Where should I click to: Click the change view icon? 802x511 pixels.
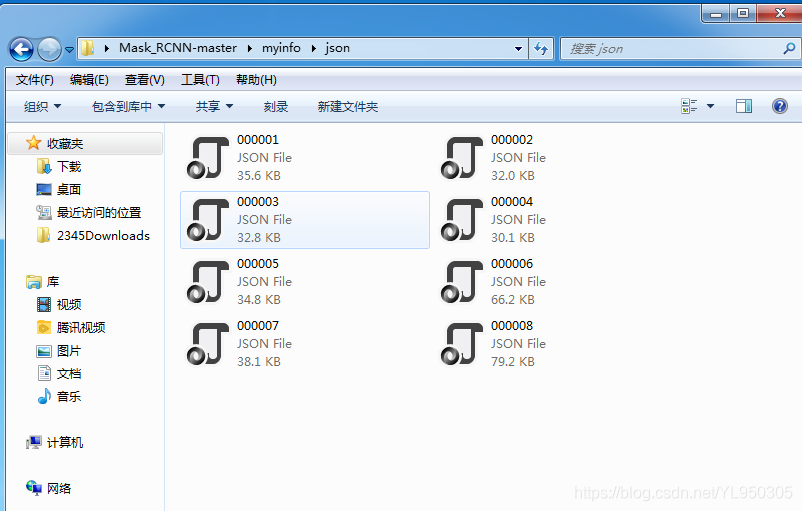click(x=689, y=106)
